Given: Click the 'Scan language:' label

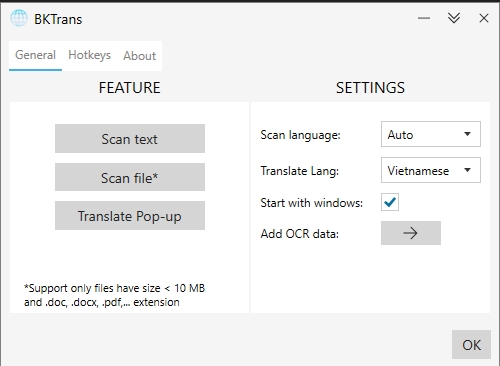Looking at the screenshot, I should [x=300, y=135].
